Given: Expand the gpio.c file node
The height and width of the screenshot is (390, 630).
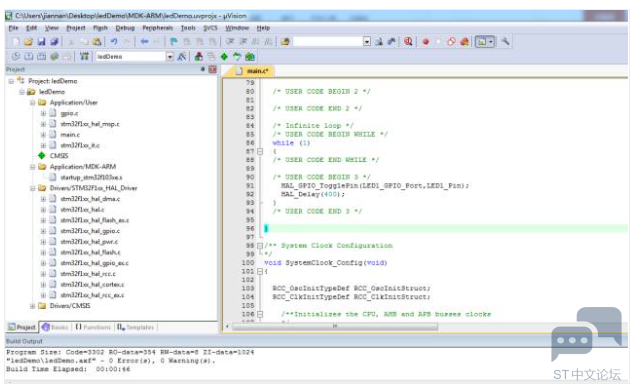Looking at the screenshot, I should [43, 114].
